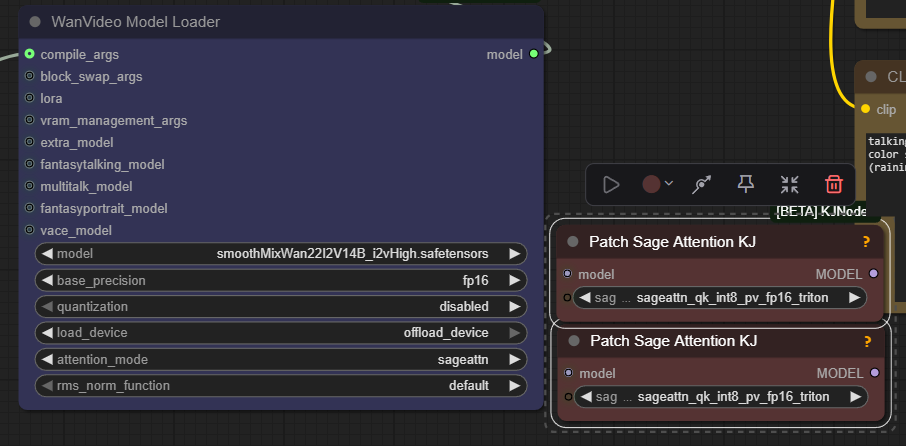Click the block_swap_args input socket
This screenshot has width=906, height=446.
(29, 76)
